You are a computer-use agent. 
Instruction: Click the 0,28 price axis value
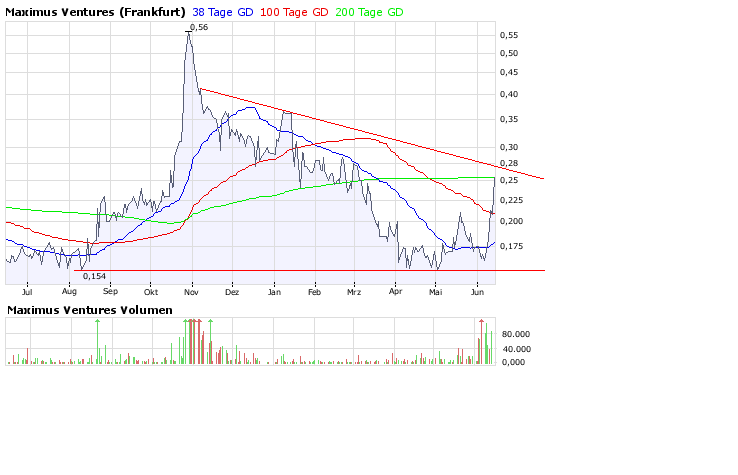(x=510, y=163)
